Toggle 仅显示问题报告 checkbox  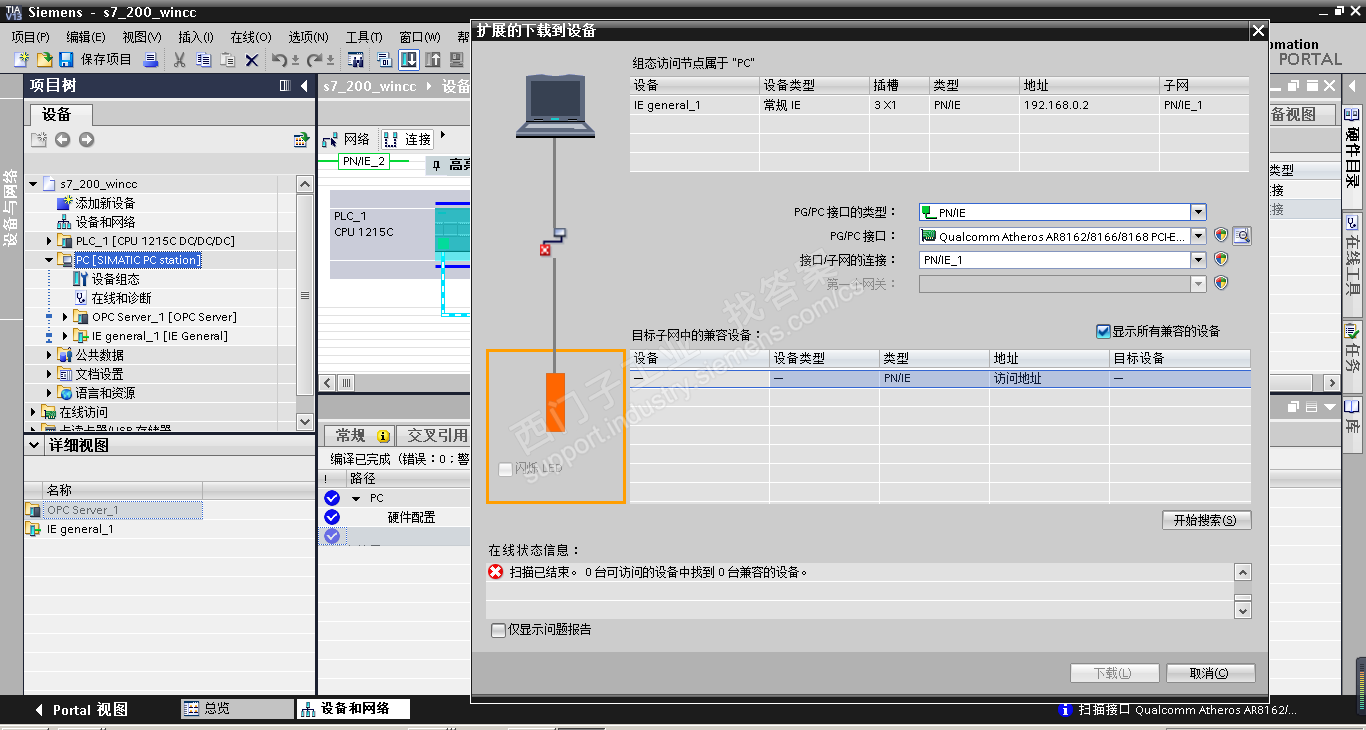[x=498, y=630]
